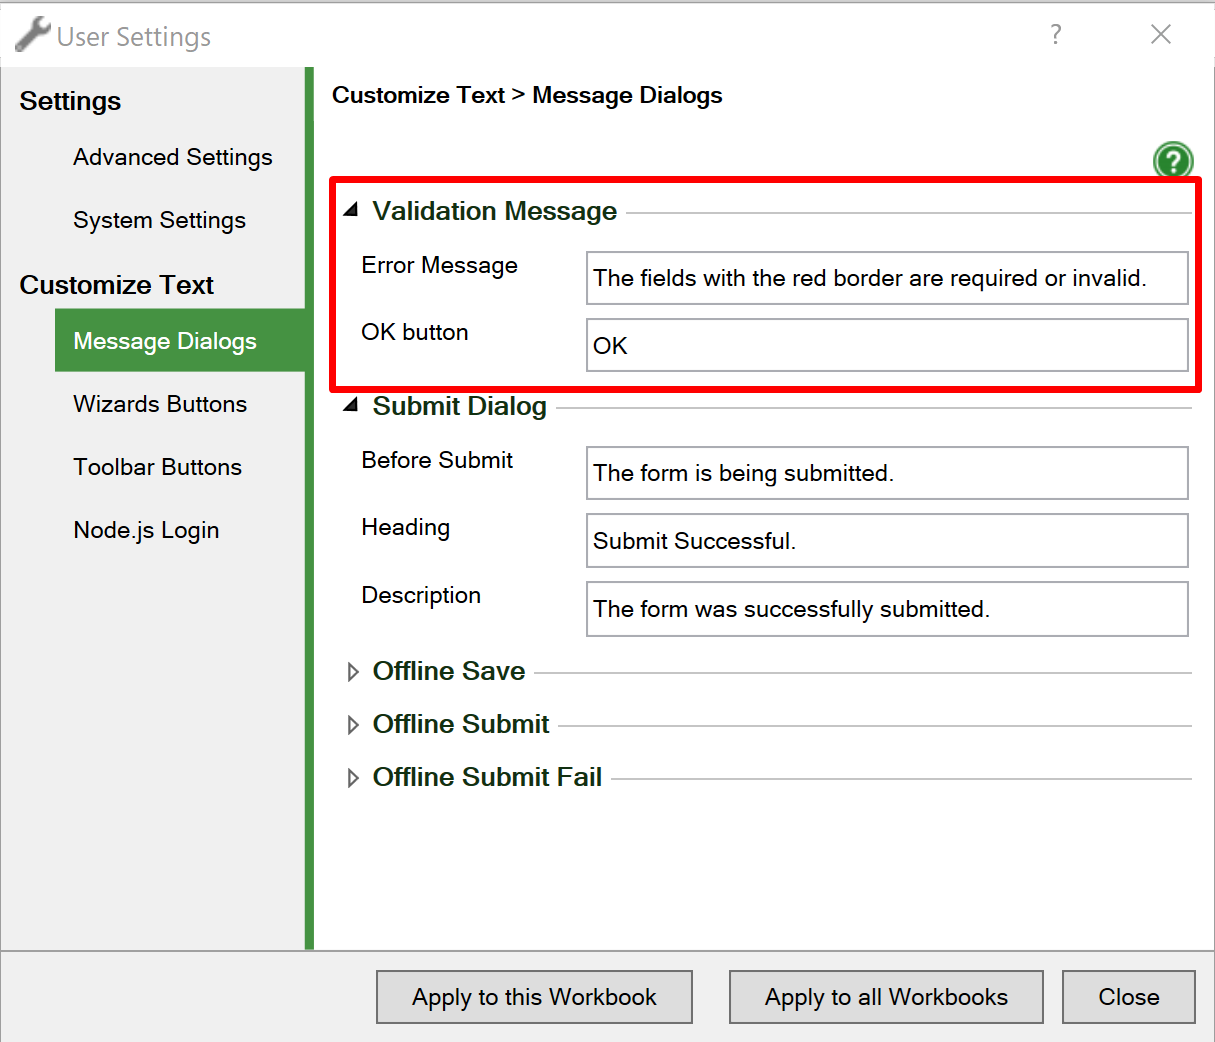Select Message Dialogs in the sidebar
Screen dimensions: 1215x1042
pos(164,341)
